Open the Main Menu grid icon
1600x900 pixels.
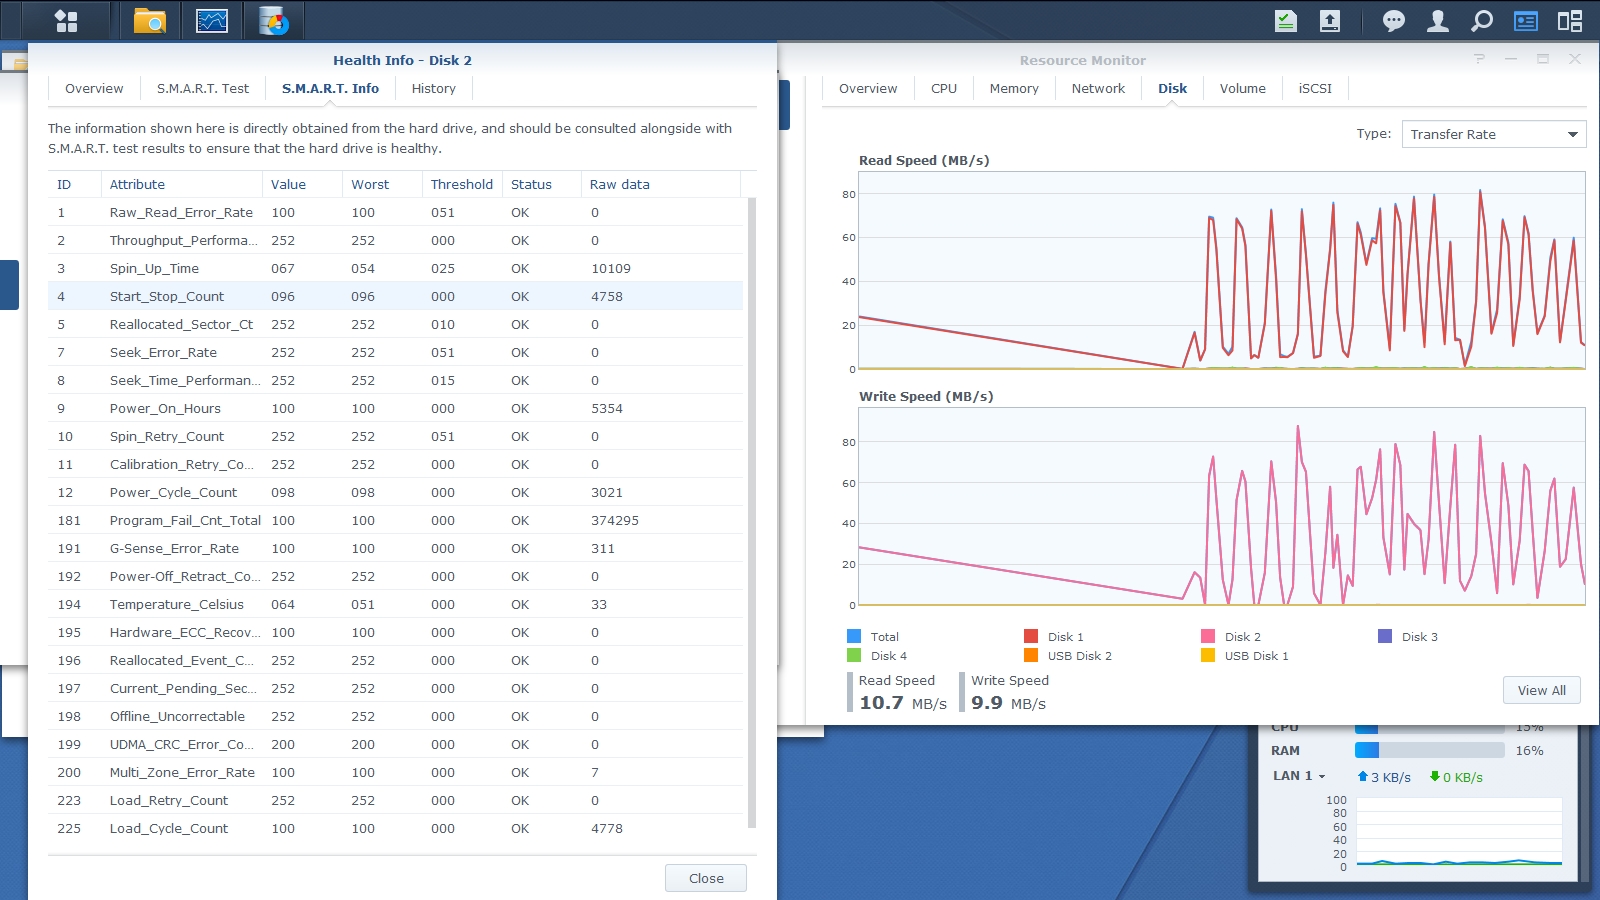(x=66, y=20)
